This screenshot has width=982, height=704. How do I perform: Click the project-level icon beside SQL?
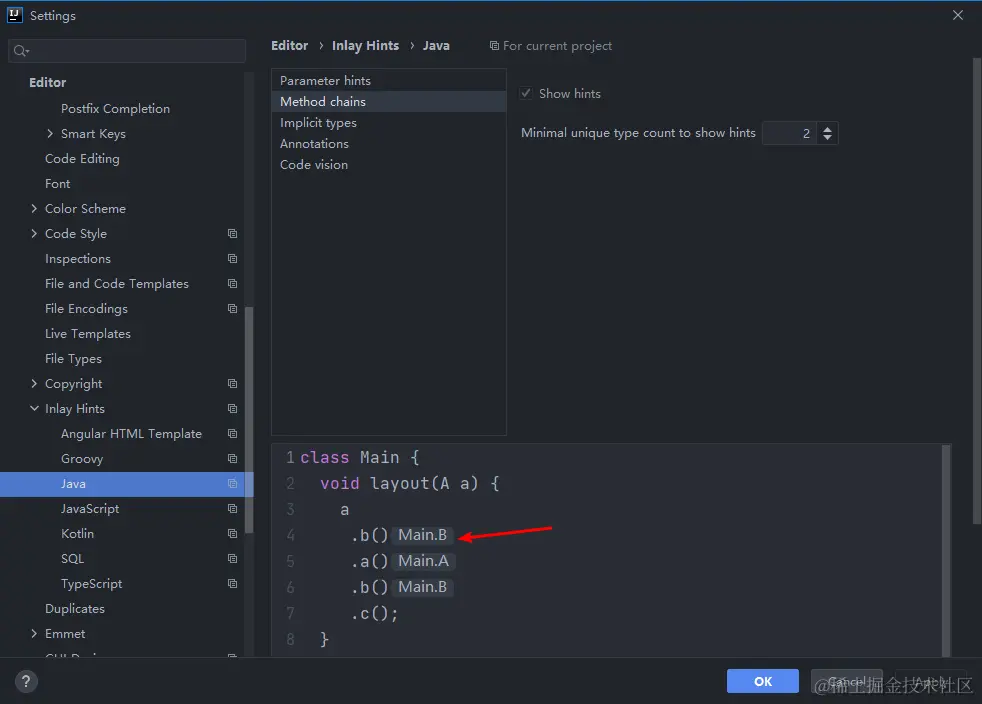coord(232,559)
